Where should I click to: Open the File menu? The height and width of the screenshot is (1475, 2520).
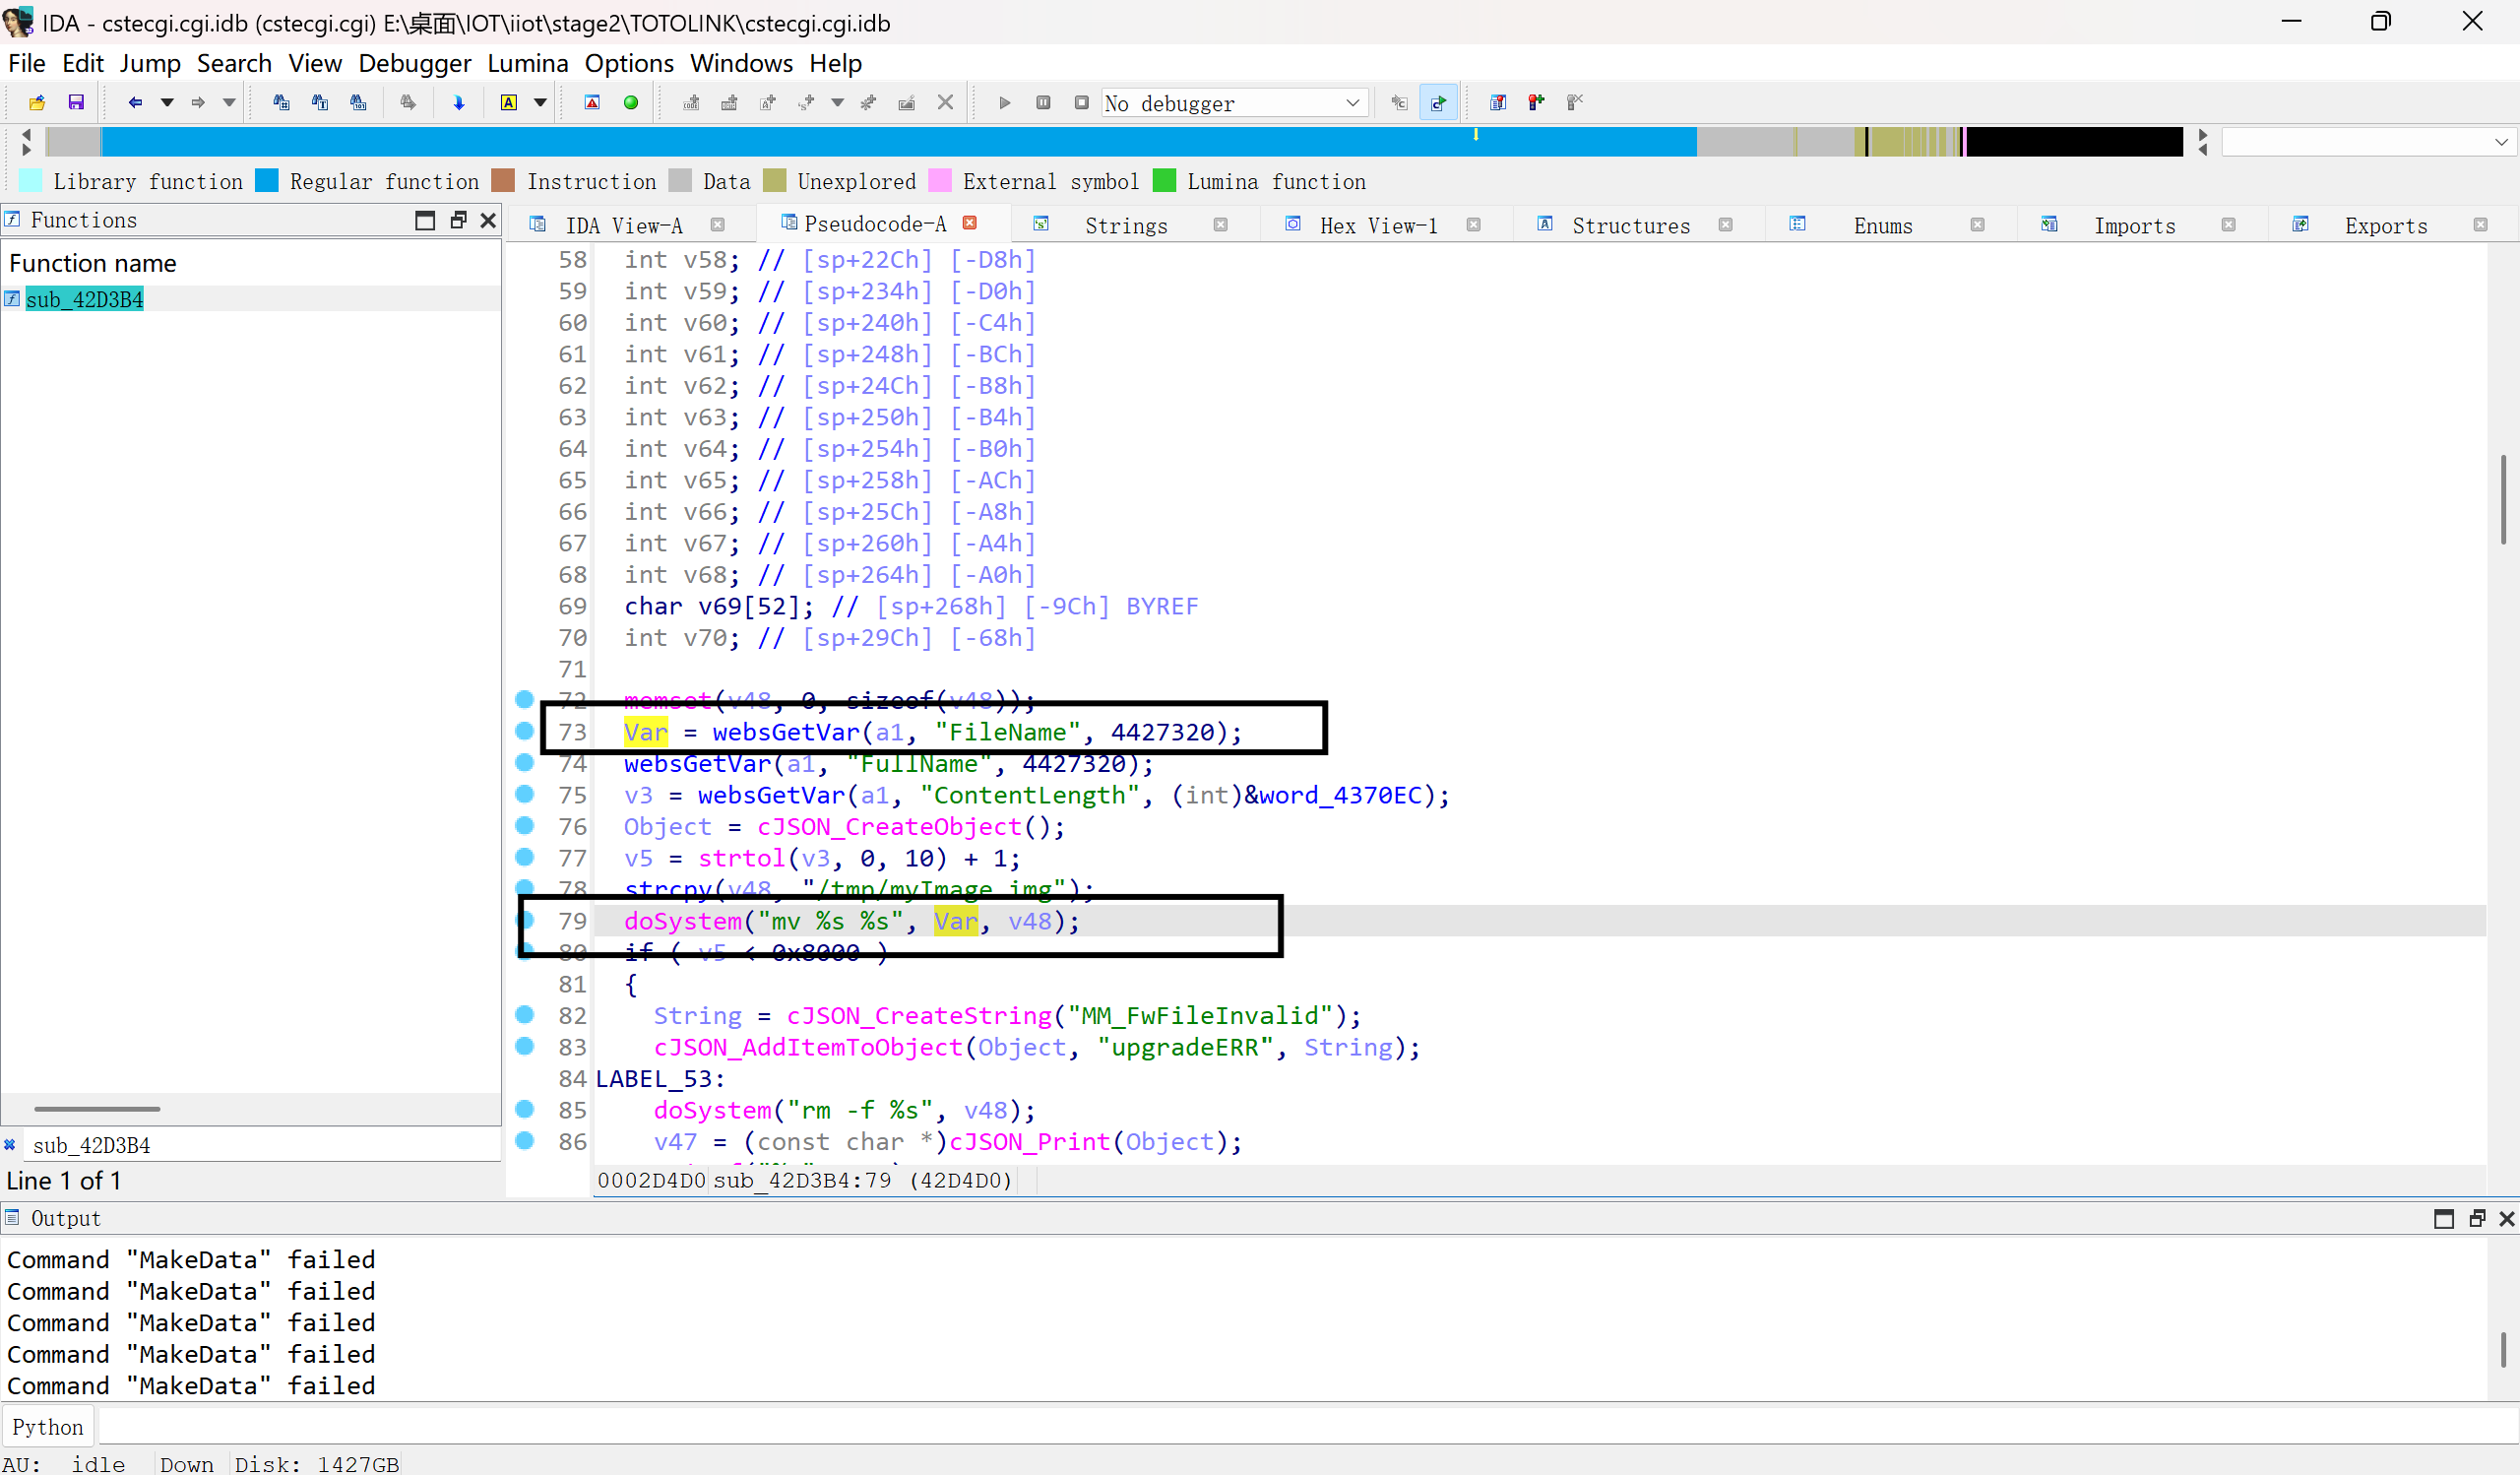point(27,63)
